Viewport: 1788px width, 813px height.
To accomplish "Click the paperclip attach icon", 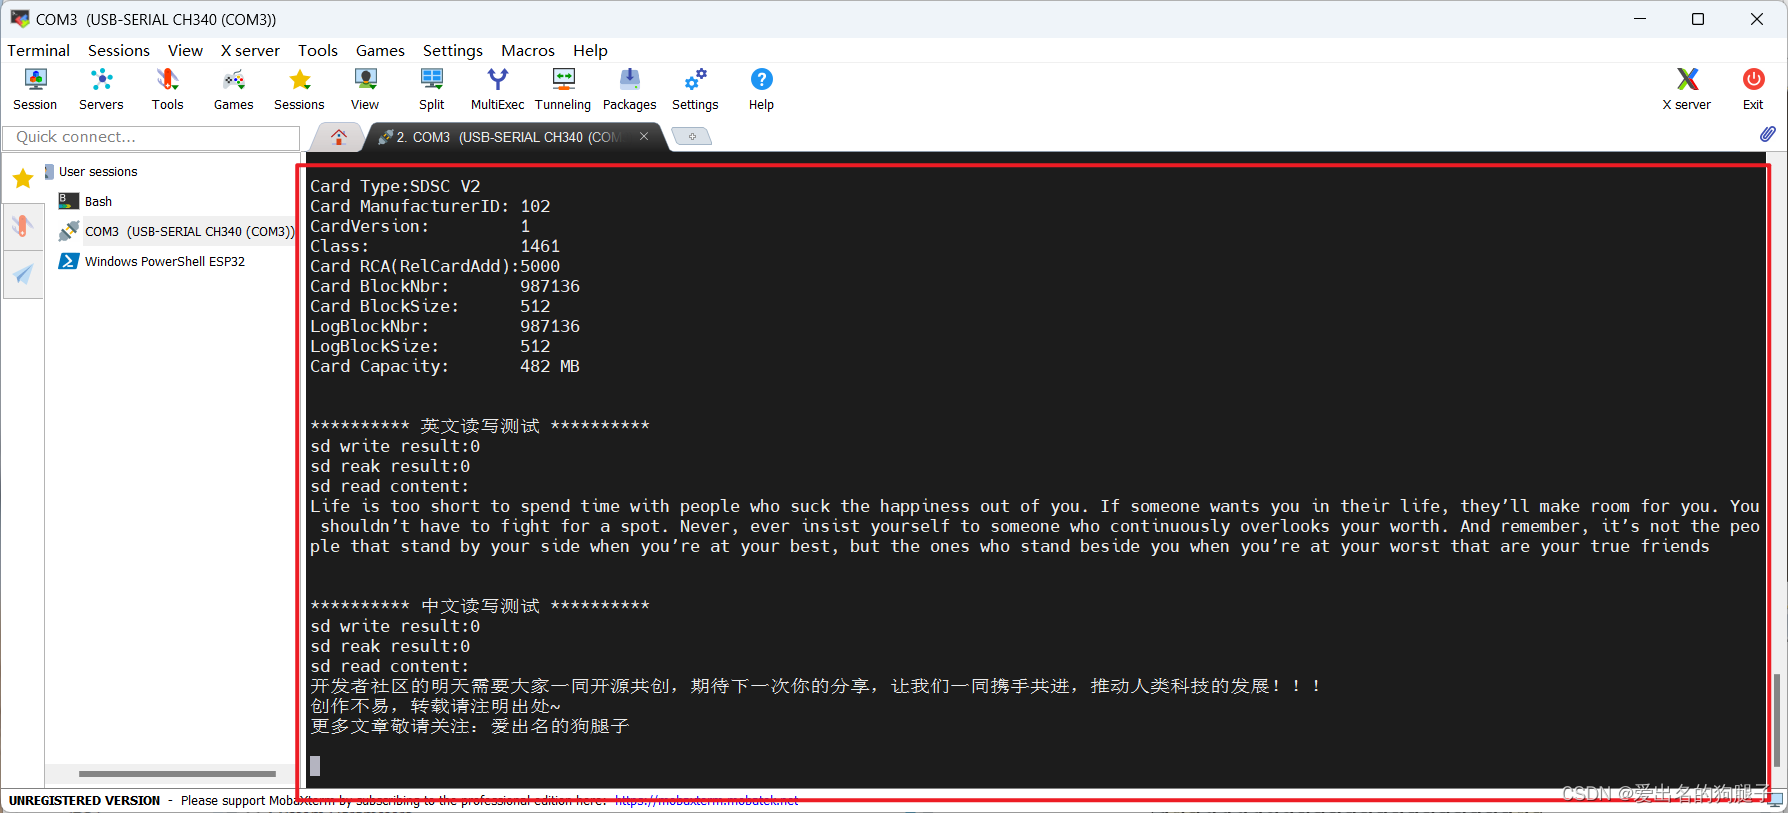I will click(1767, 134).
